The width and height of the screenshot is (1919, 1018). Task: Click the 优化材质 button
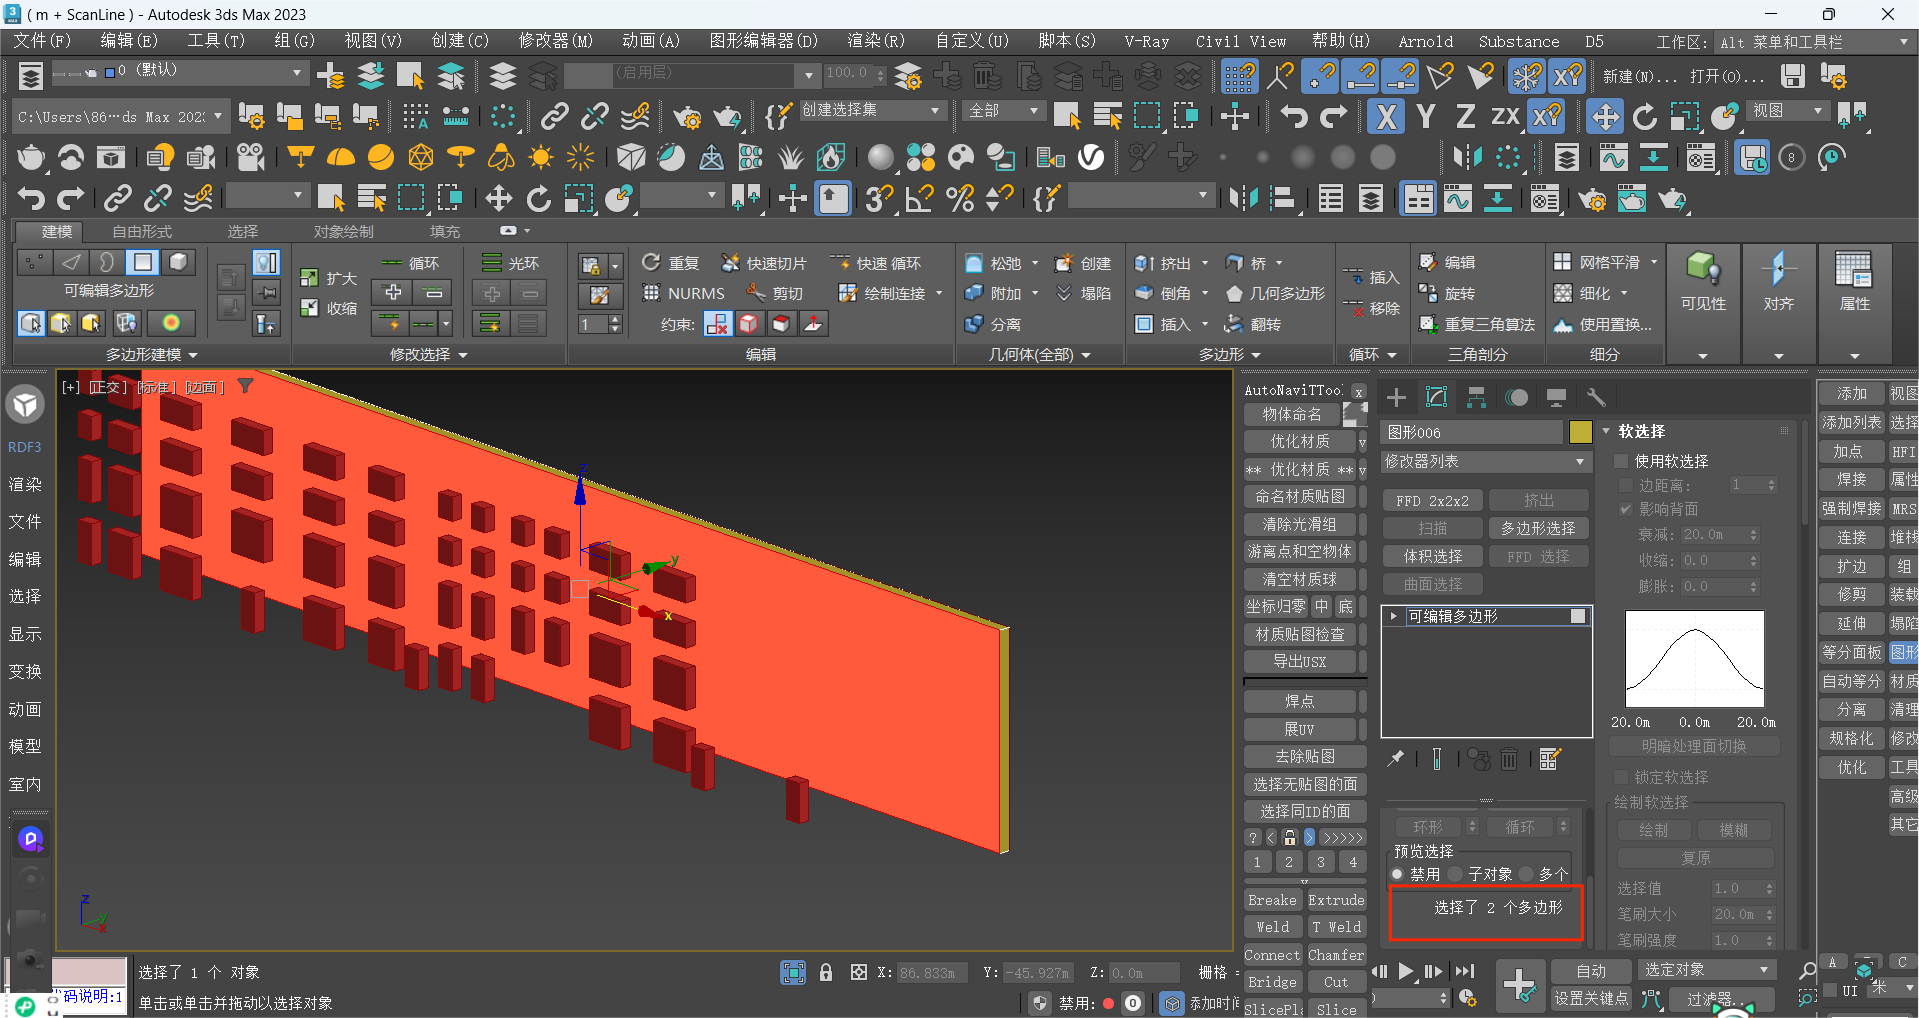click(x=1300, y=441)
